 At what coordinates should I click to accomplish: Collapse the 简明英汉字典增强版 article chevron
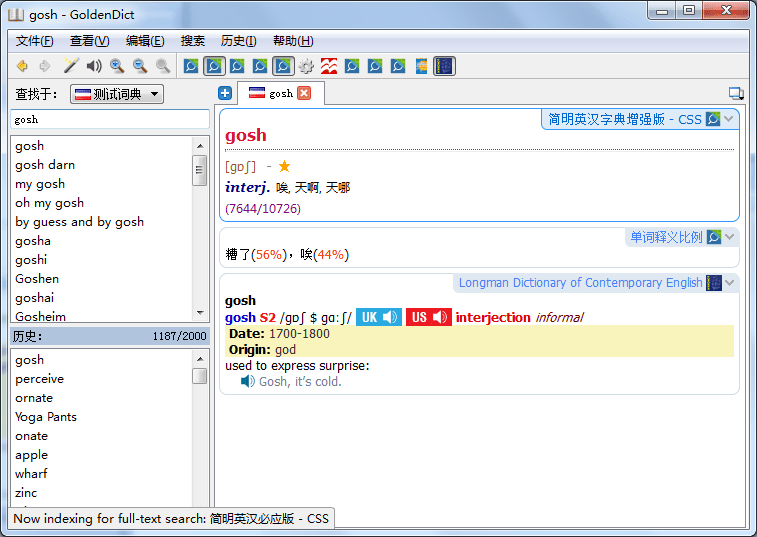[x=729, y=119]
